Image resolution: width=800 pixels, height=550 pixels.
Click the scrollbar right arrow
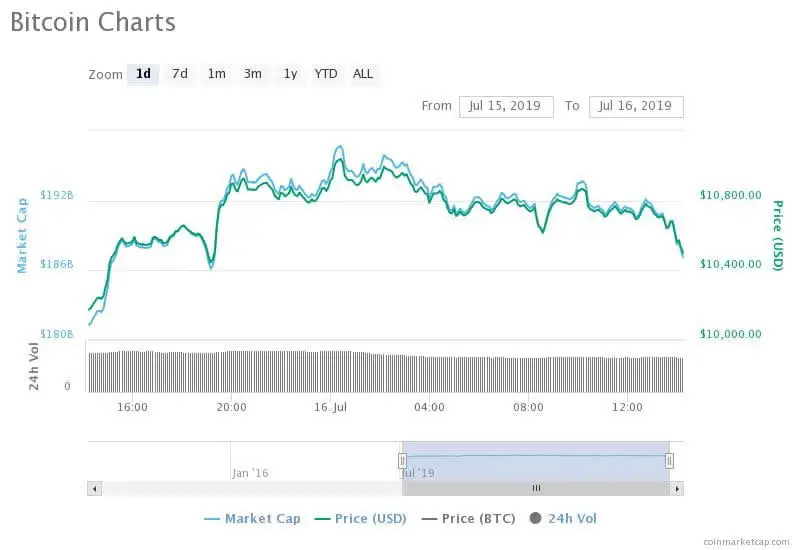(x=677, y=488)
